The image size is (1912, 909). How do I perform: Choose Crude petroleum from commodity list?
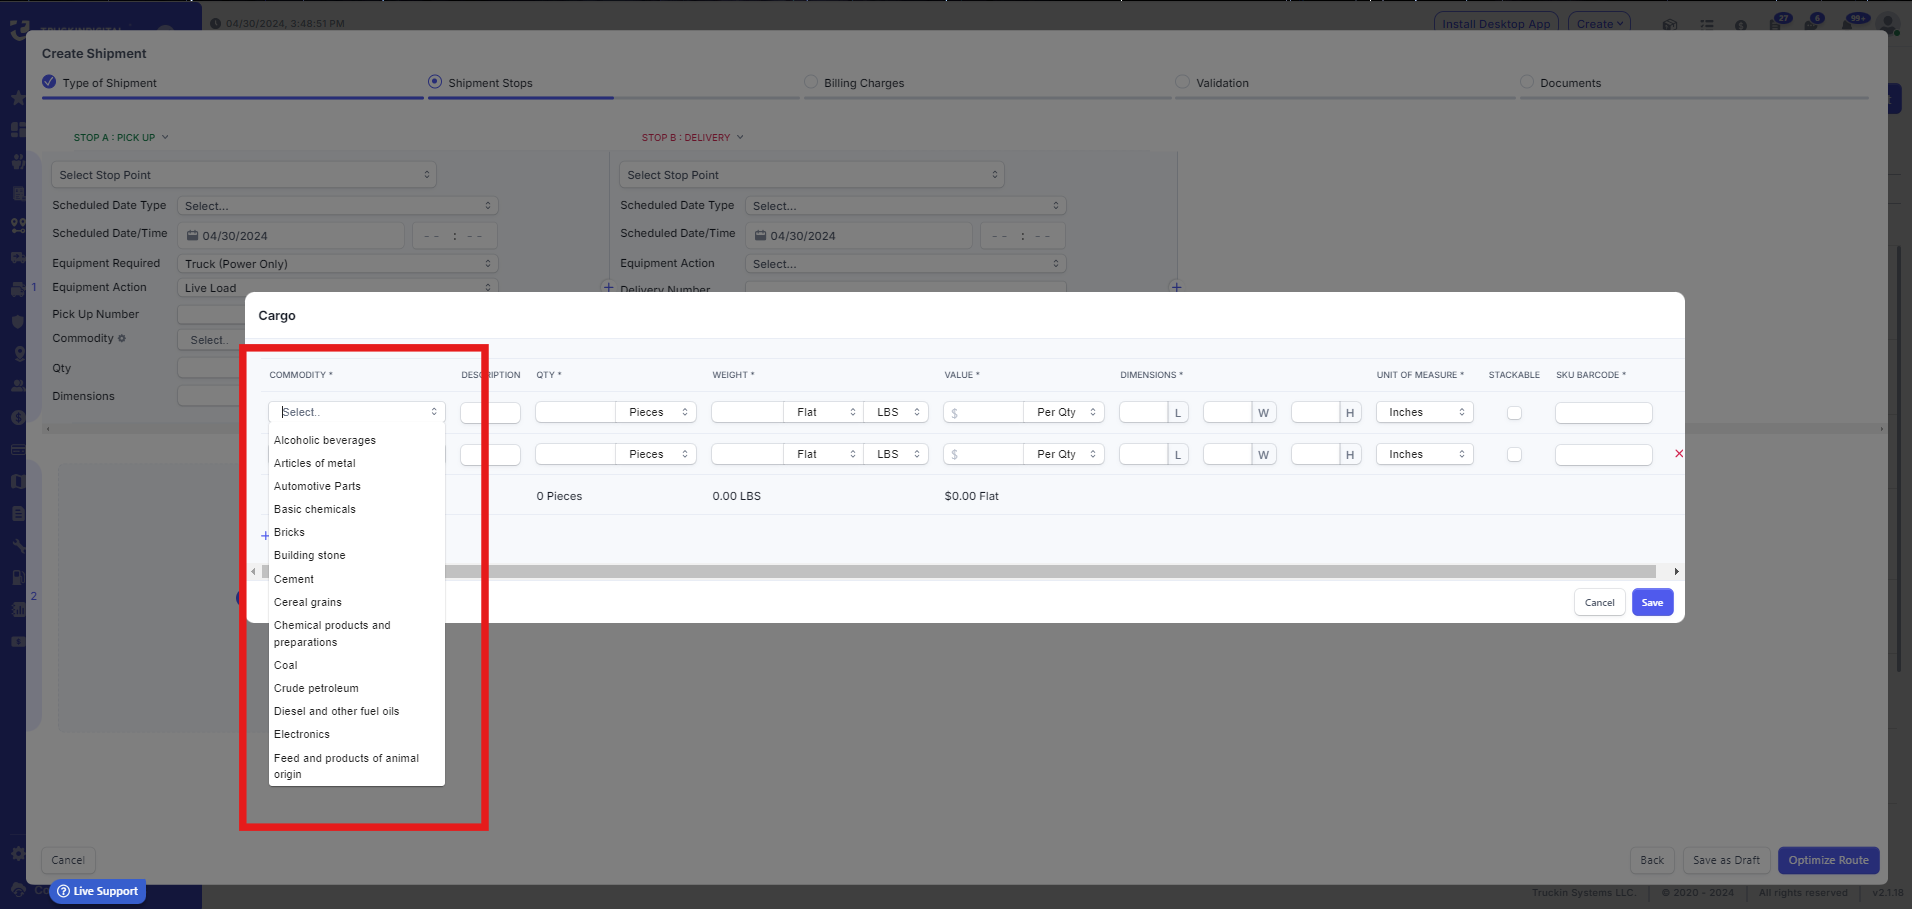coord(316,688)
